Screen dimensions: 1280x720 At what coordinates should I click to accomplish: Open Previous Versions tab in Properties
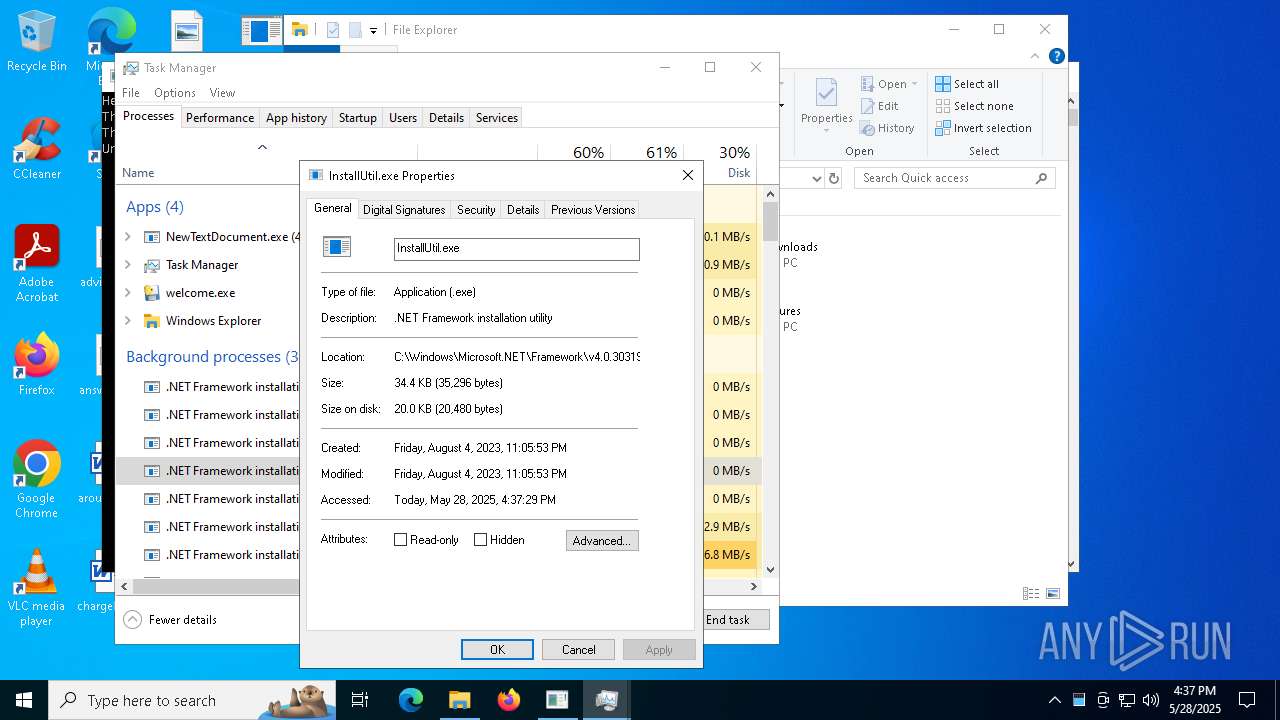(x=593, y=210)
